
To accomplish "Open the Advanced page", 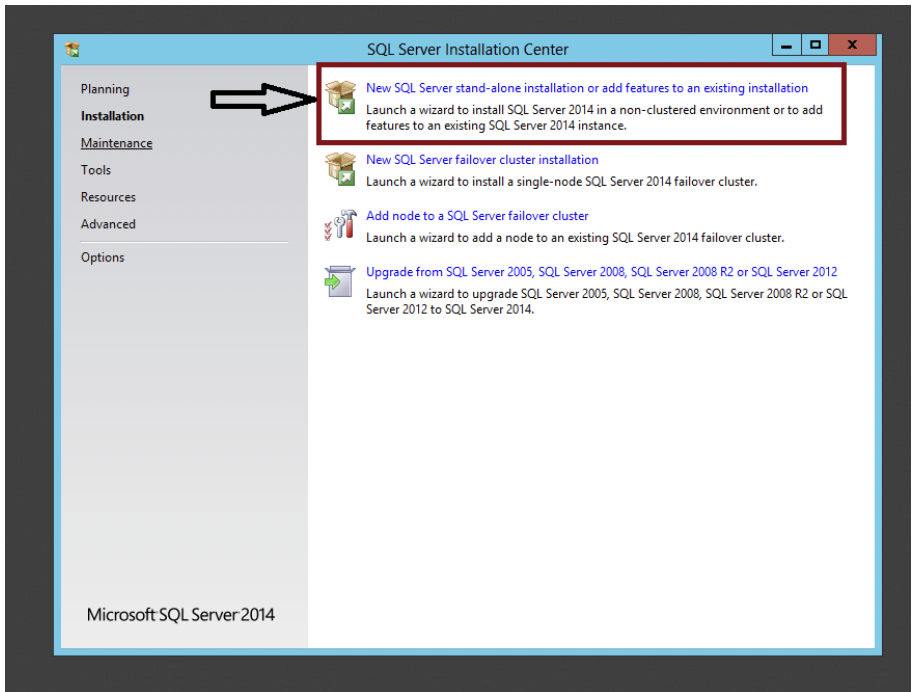I will (x=108, y=224).
